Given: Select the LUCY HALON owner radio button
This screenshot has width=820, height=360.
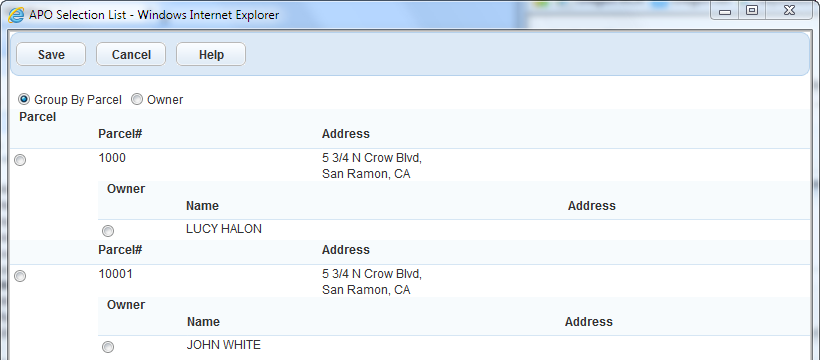Looking at the screenshot, I should [108, 231].
